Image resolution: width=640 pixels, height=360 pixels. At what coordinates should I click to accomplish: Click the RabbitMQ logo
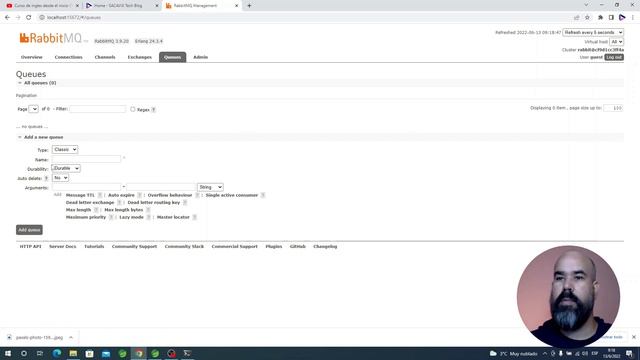click(51, 38)
